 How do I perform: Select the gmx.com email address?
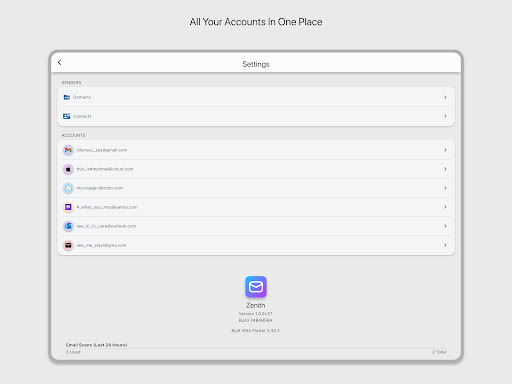(101, 245)
